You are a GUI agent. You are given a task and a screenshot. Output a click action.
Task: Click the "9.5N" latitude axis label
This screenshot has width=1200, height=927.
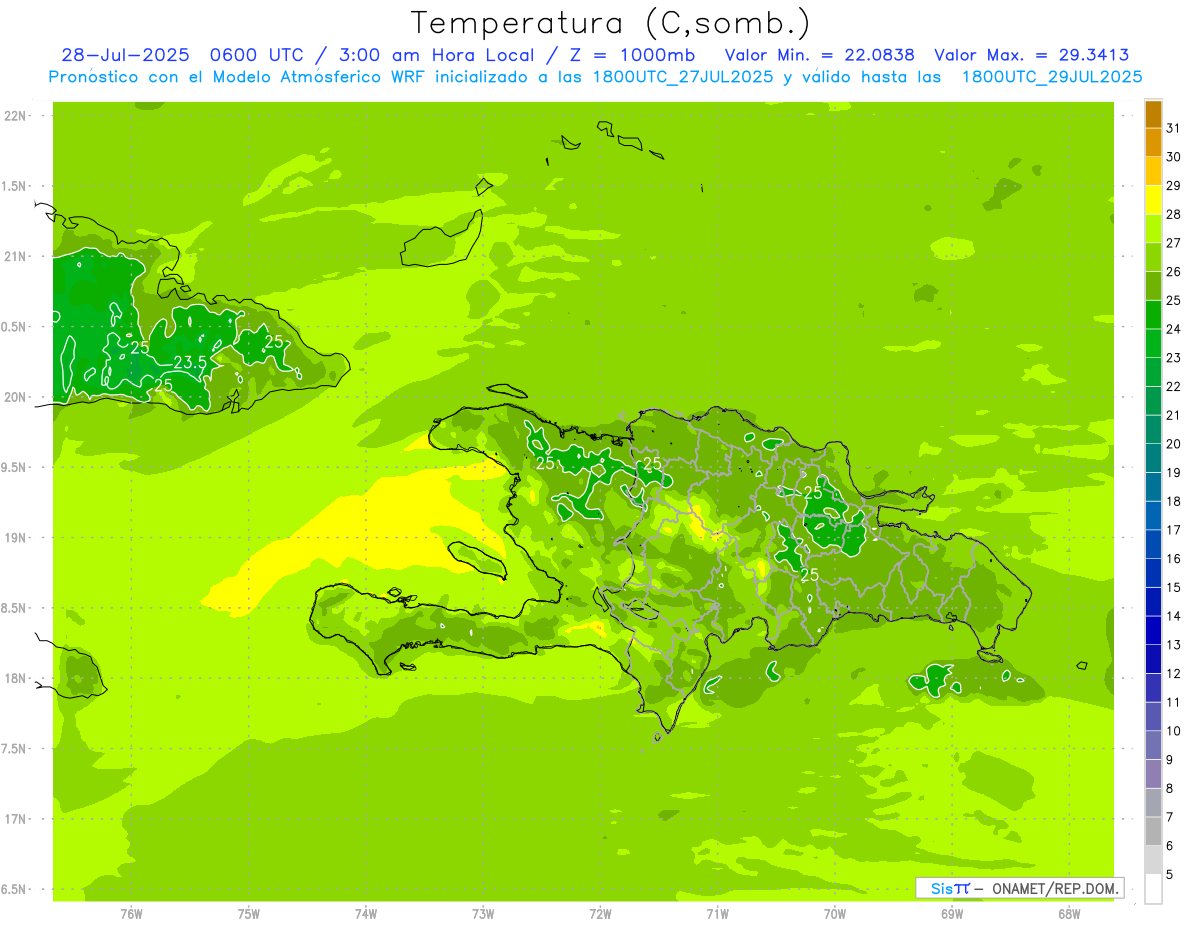pos(15,467)
